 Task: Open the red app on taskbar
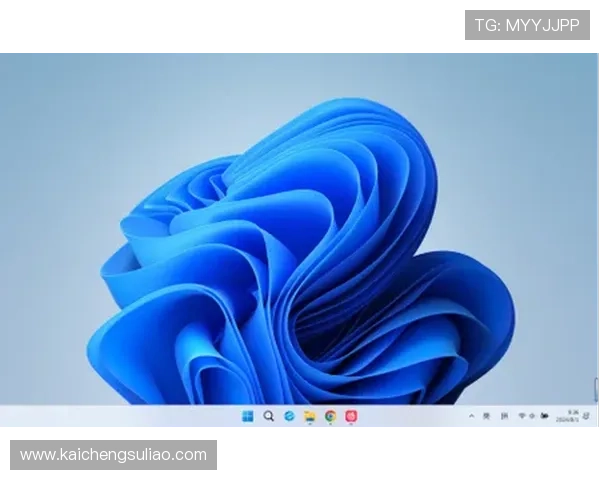[x=351, y=416]
